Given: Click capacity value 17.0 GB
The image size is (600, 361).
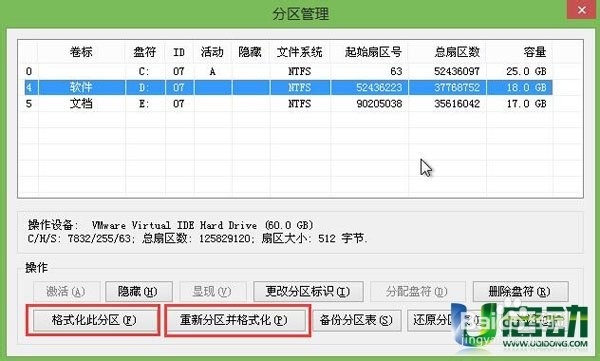Looking at the screenshot, I should [527, 103].
